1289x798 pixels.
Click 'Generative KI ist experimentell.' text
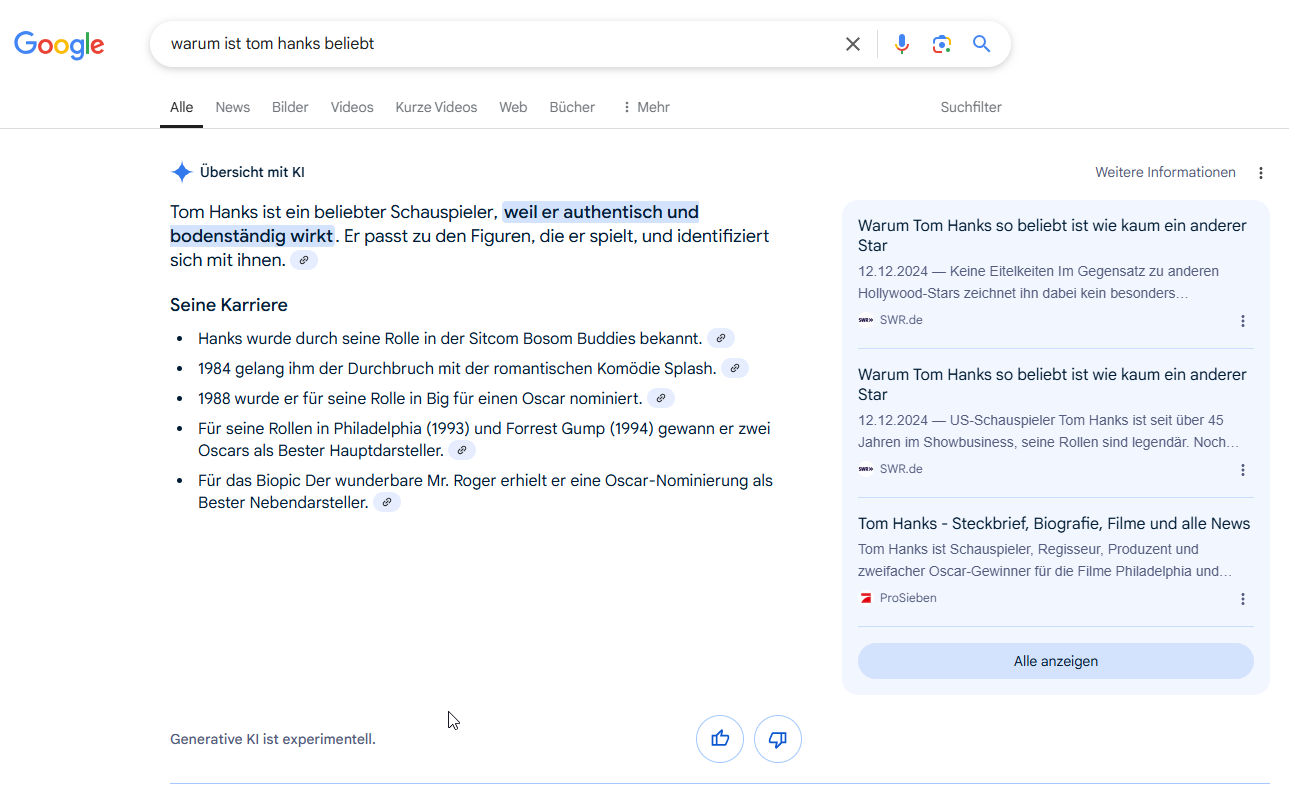[x=273, y=740]
